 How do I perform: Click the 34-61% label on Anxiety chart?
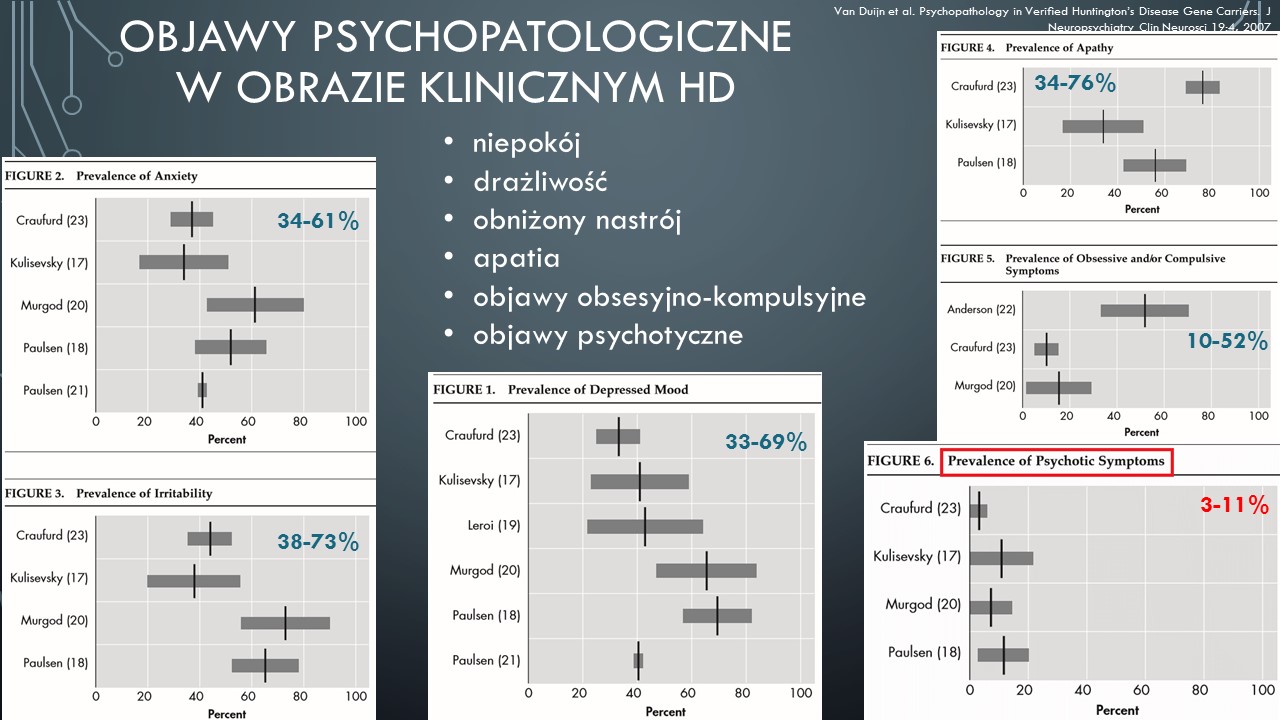318,221
